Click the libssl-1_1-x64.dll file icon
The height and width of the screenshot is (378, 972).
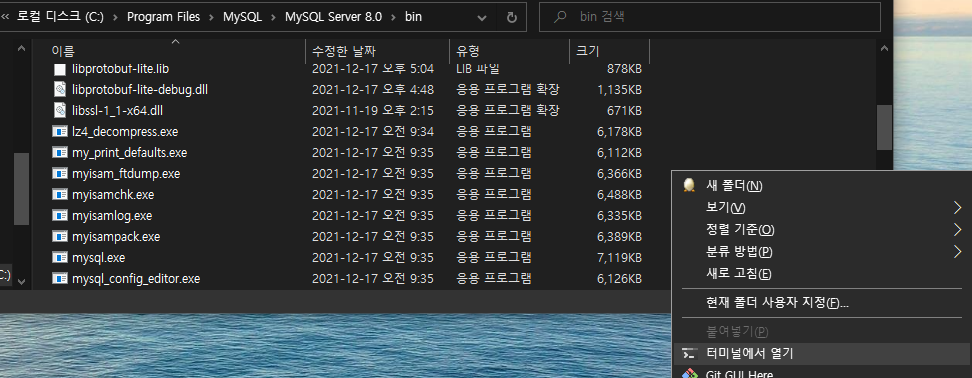click(x=60, y=110)
